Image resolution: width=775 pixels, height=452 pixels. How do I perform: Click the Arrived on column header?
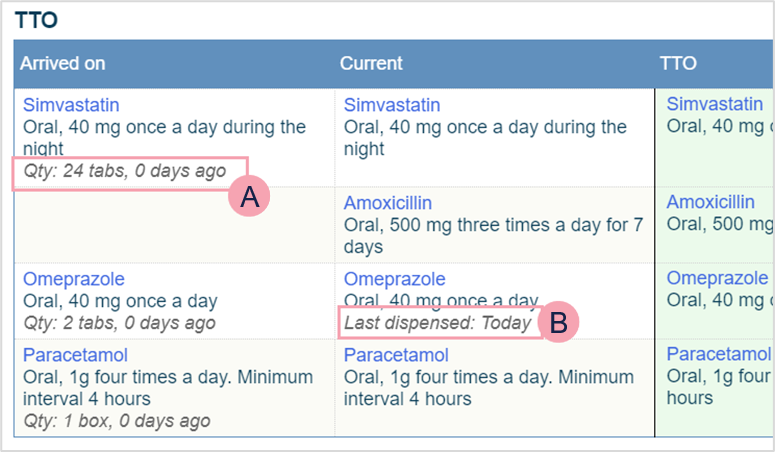(x=63, y=63)
